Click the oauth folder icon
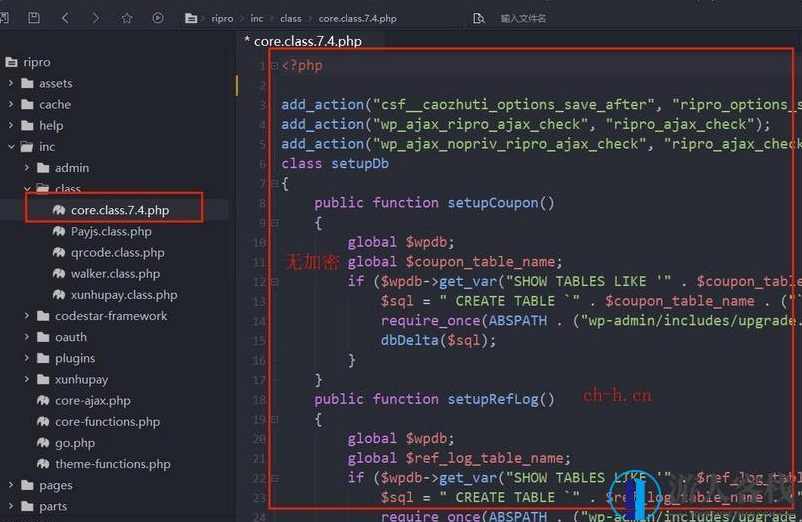This screenshot has width=802, height=522. [43, 337]
